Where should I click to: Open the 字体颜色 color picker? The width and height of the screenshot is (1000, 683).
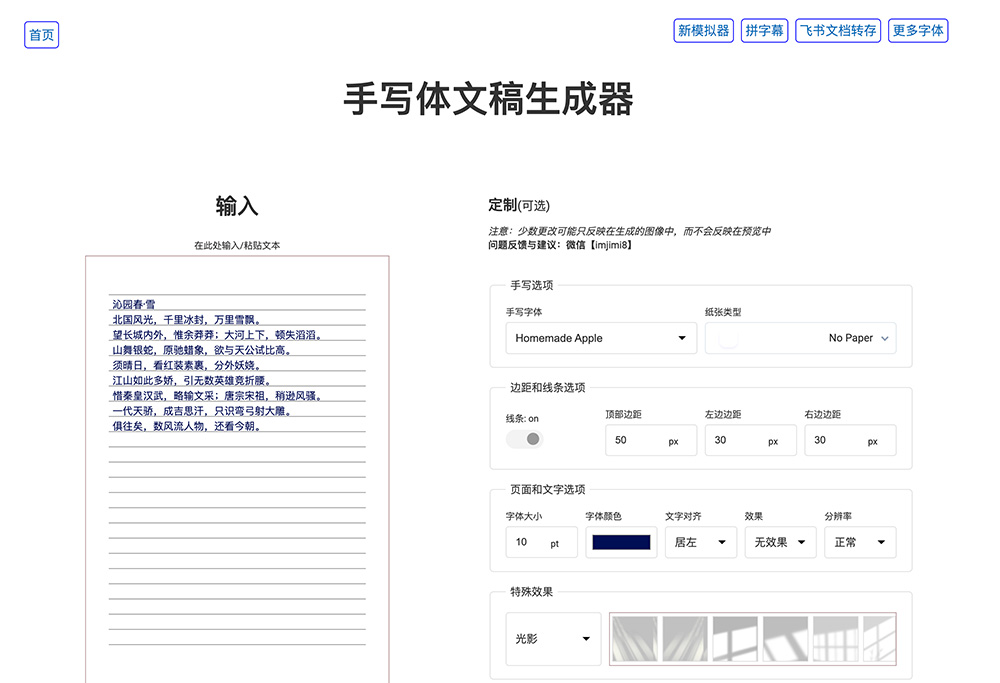(620, 542)
